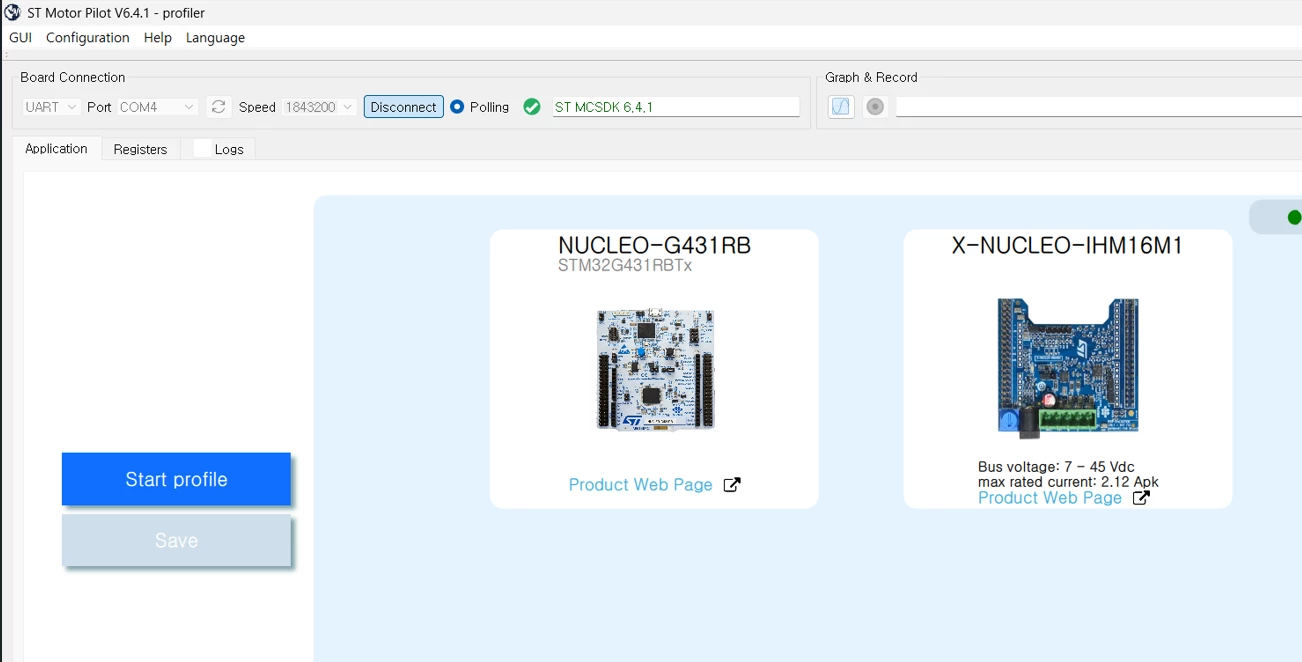Click the STM32G431RBTx subtitle text
This screenshot has height=662, width=1302.
(625, 266)
